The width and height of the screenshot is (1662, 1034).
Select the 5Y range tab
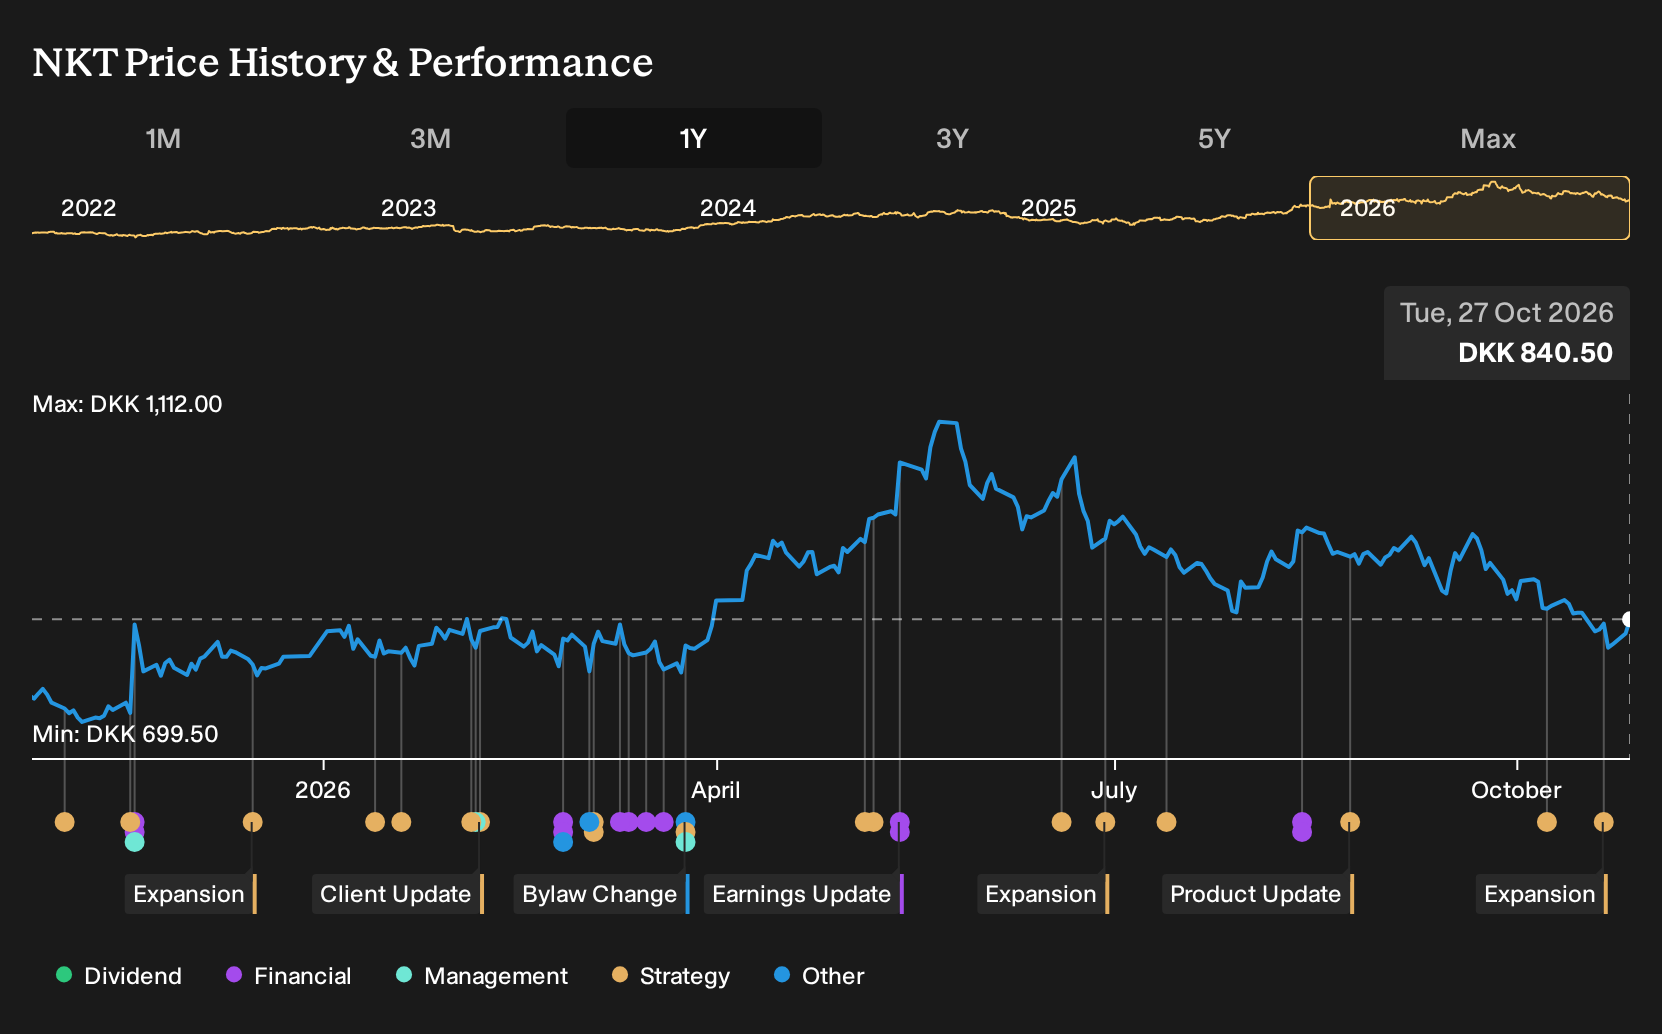tap(1214, 138)
